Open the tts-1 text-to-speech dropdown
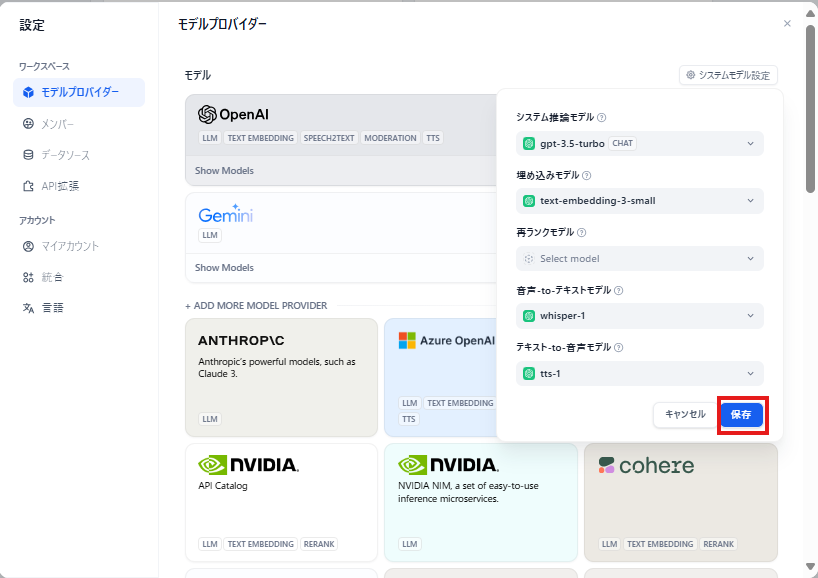Image resolution: width=818 pixels, height=578 pixels. (640, 374)
